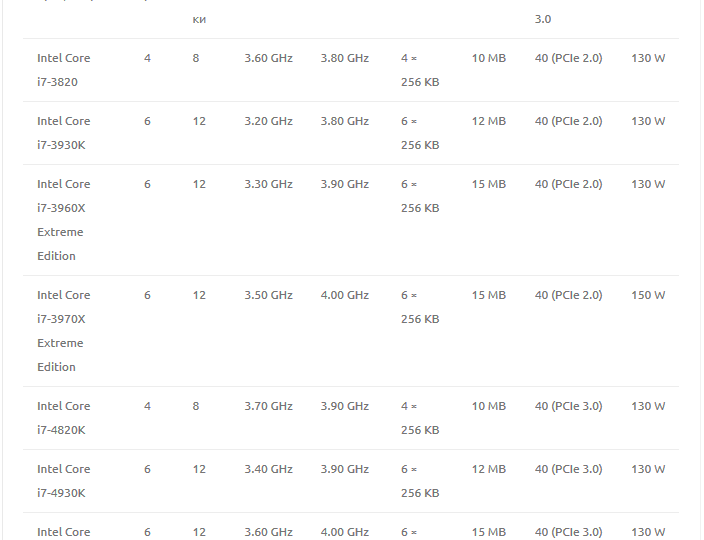Click the Intel Core i7-4820K processor name

(63, 418)
